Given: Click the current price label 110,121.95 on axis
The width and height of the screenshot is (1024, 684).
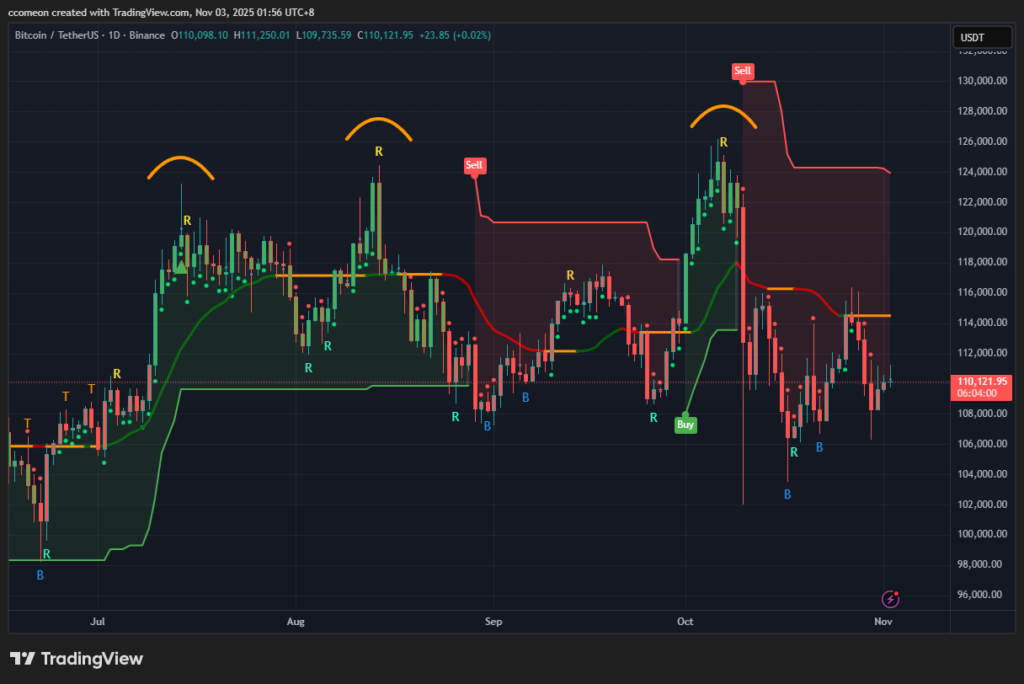Looking at the screenshot, I should coord(980,382).
